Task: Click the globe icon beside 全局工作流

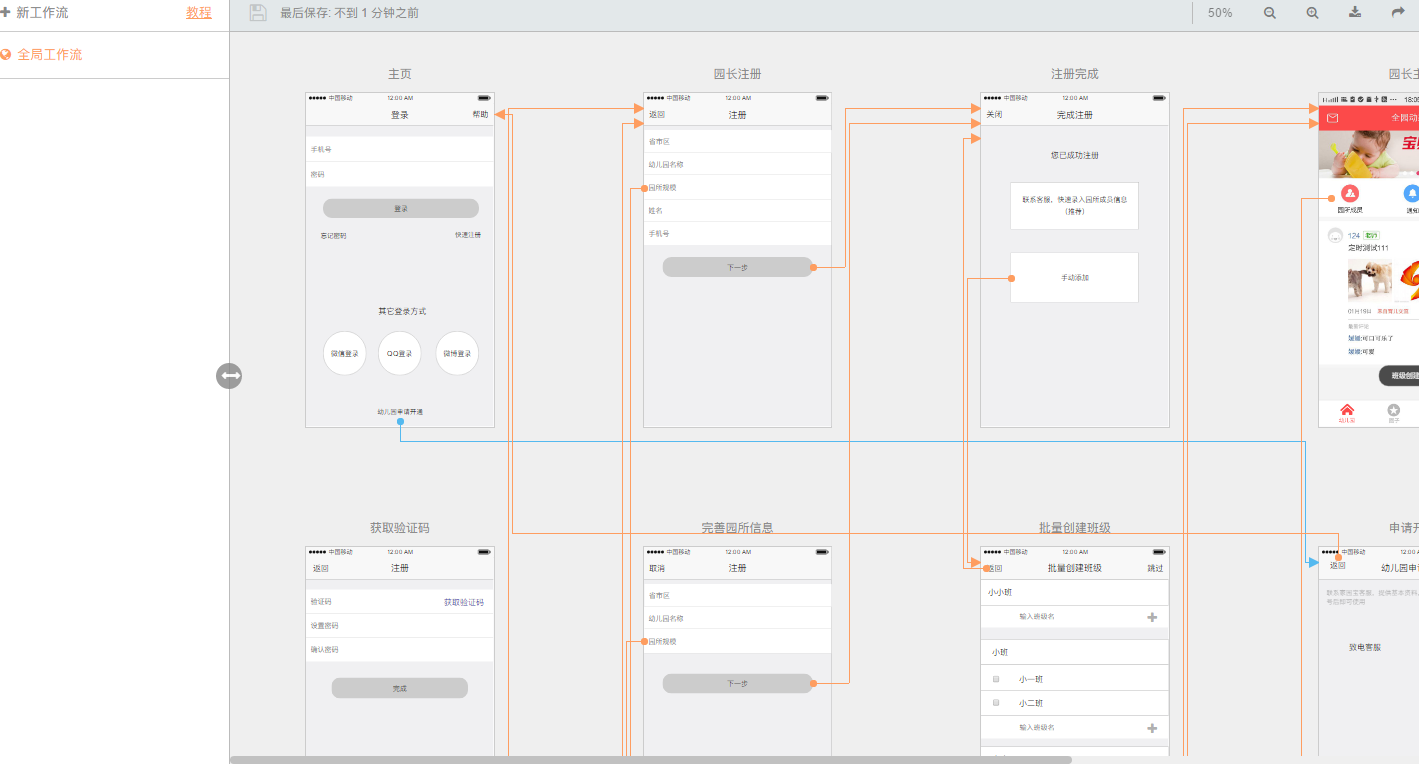Action: [6, 54]
